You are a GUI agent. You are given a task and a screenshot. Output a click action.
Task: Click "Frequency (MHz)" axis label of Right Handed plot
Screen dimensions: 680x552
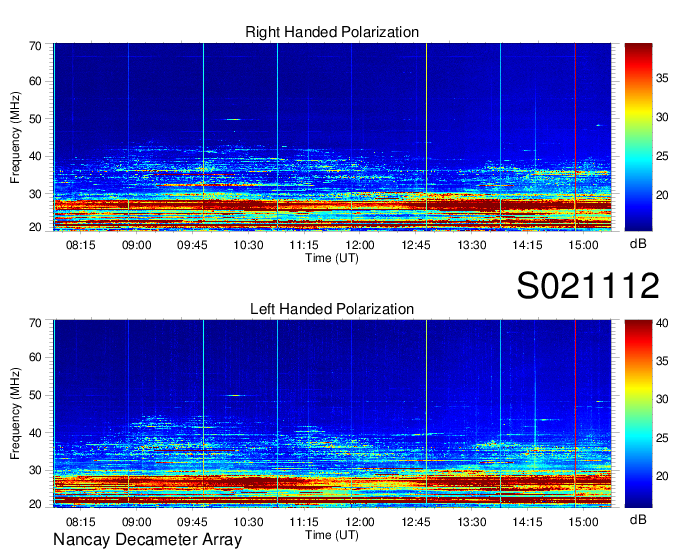15,137
